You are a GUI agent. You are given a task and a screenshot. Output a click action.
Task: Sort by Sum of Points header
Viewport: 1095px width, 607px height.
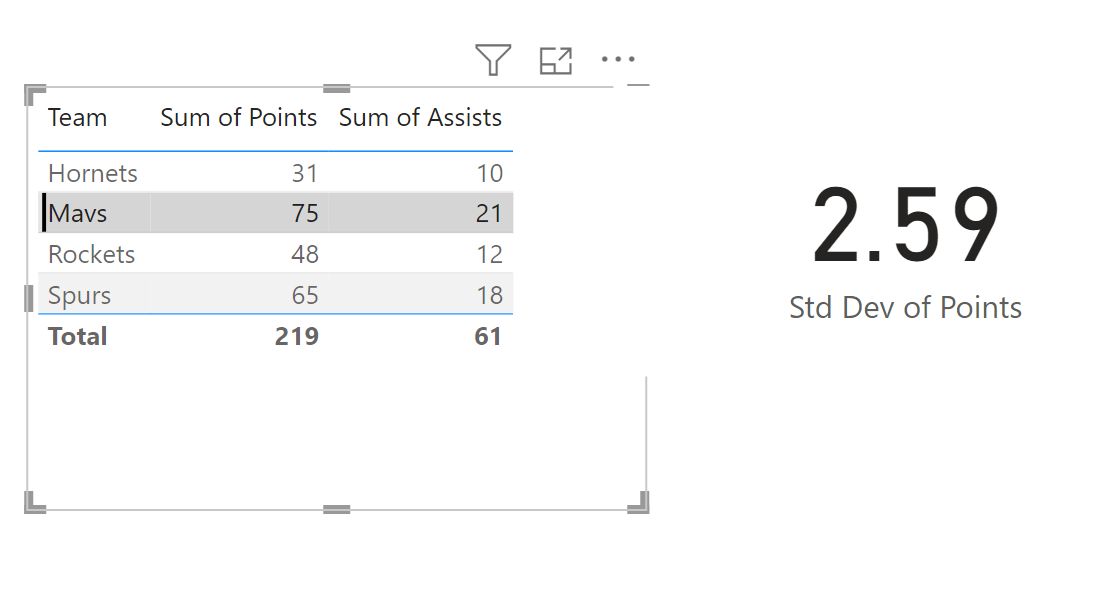239,117
